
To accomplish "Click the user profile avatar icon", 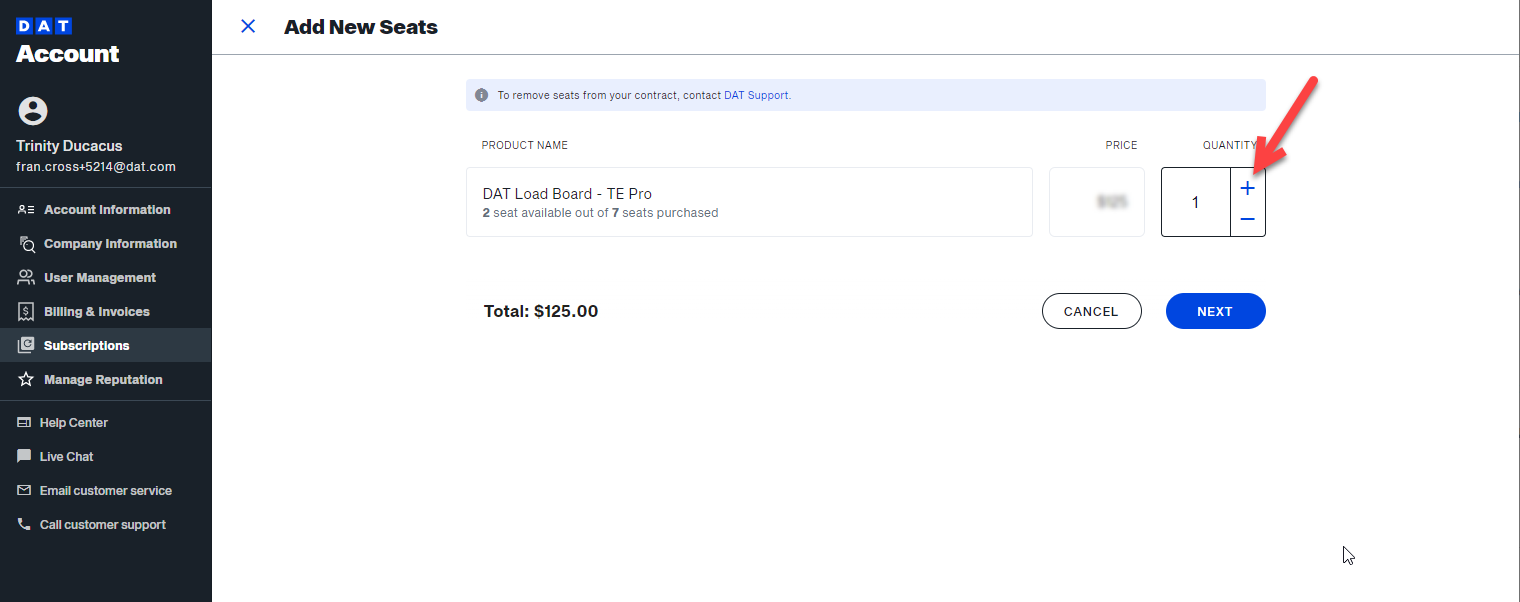I will [33, 111].
